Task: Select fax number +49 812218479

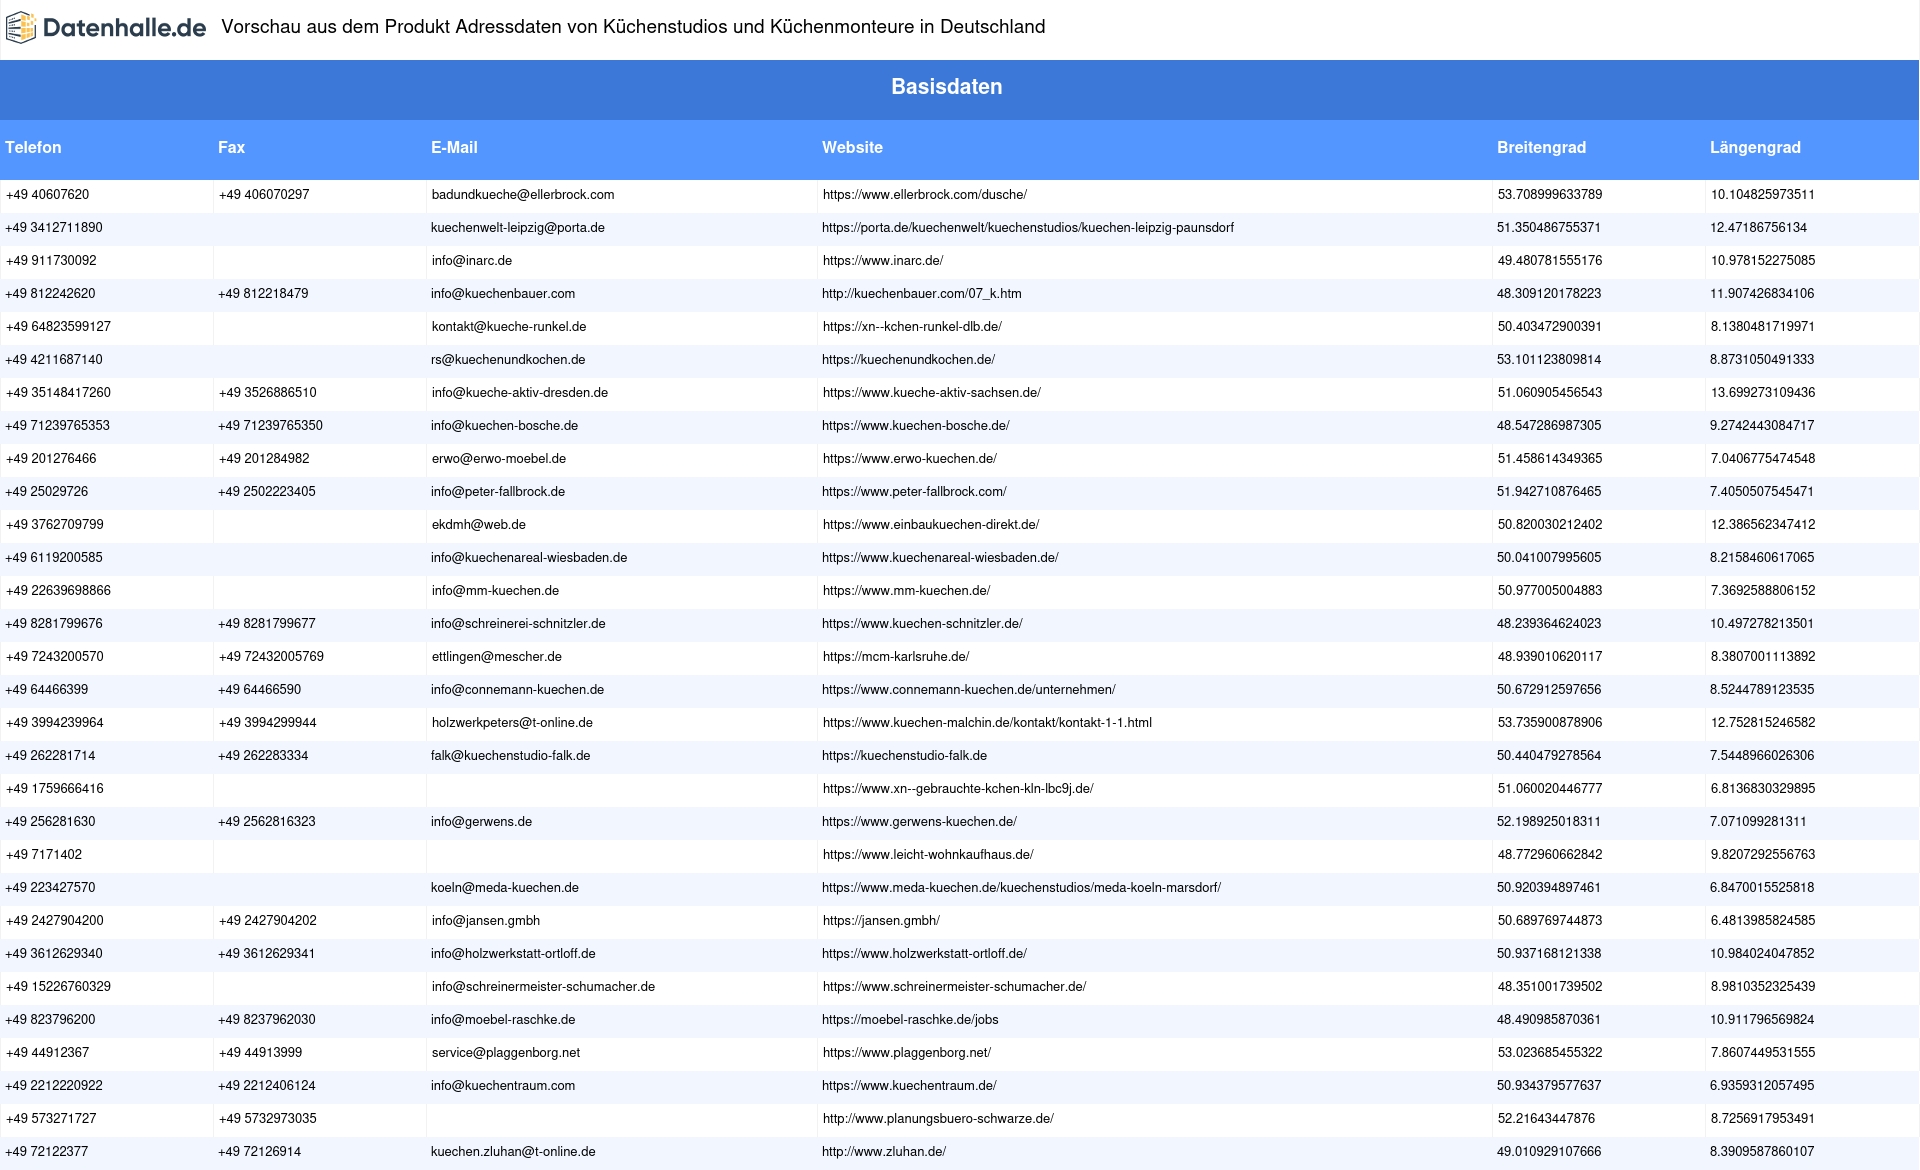Action: [x=263, y=294]
